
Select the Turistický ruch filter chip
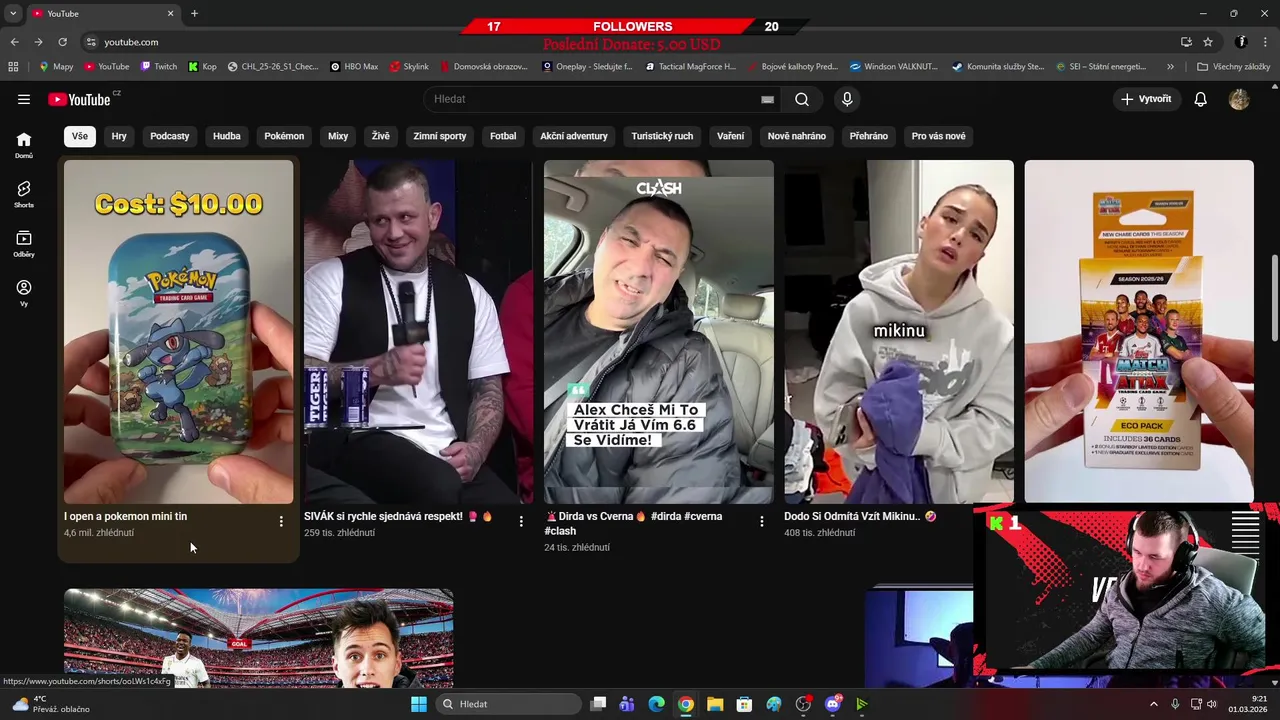click(x=662, y=136)
